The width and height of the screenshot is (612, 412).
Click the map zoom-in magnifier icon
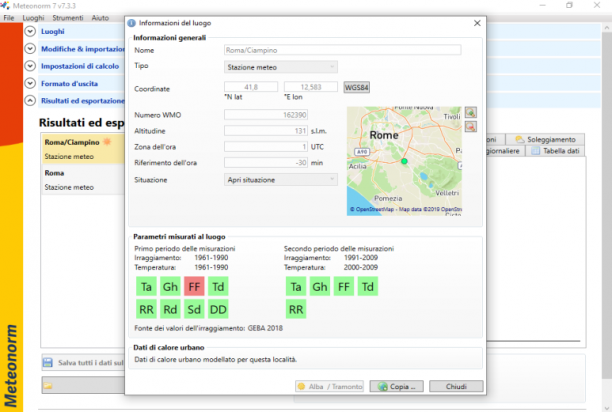471,112
